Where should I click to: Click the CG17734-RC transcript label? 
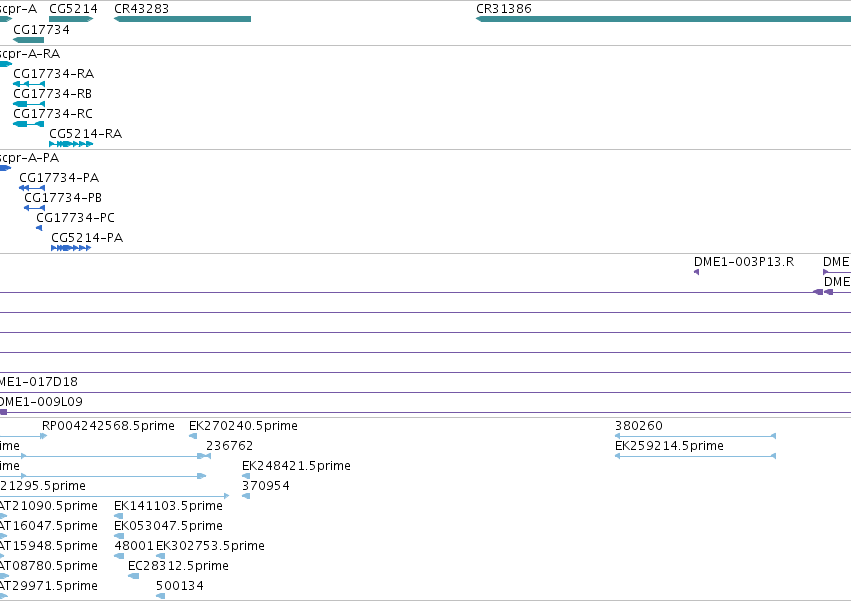point(53,114)
